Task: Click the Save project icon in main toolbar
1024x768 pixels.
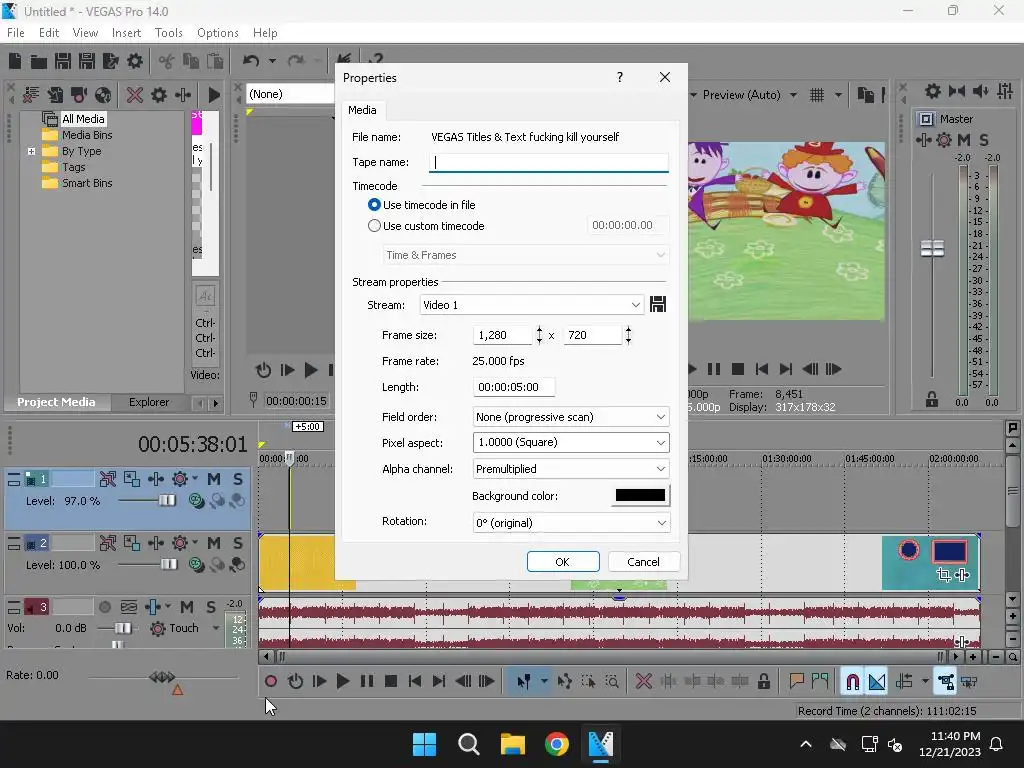Action: click(63, 61)
